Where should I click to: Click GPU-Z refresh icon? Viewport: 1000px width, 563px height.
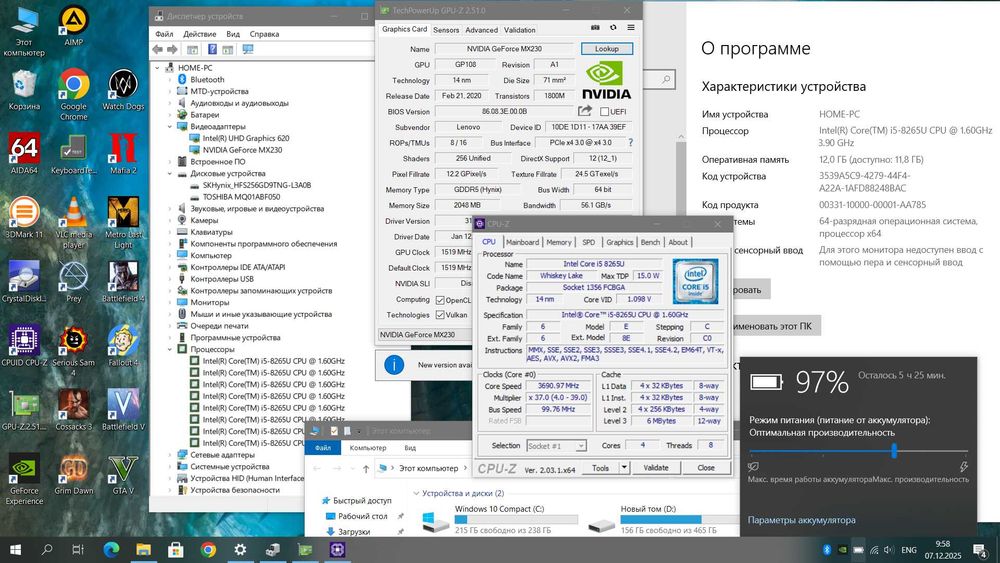(x=613, y=28)
